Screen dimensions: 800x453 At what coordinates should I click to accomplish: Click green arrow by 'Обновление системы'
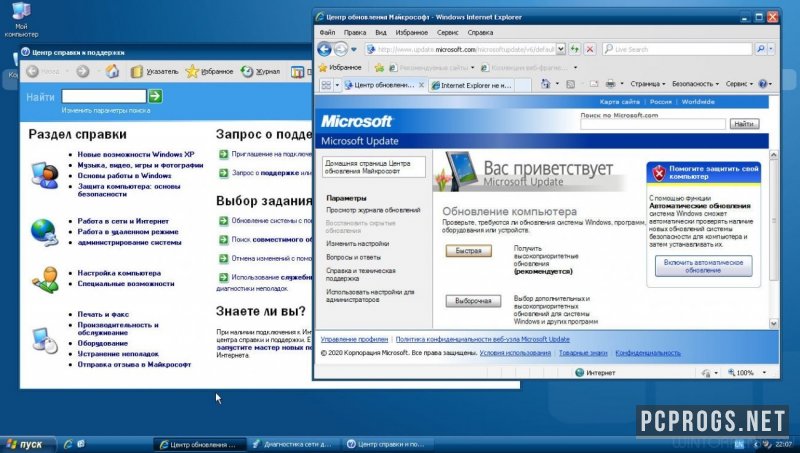tap(223, 221)
